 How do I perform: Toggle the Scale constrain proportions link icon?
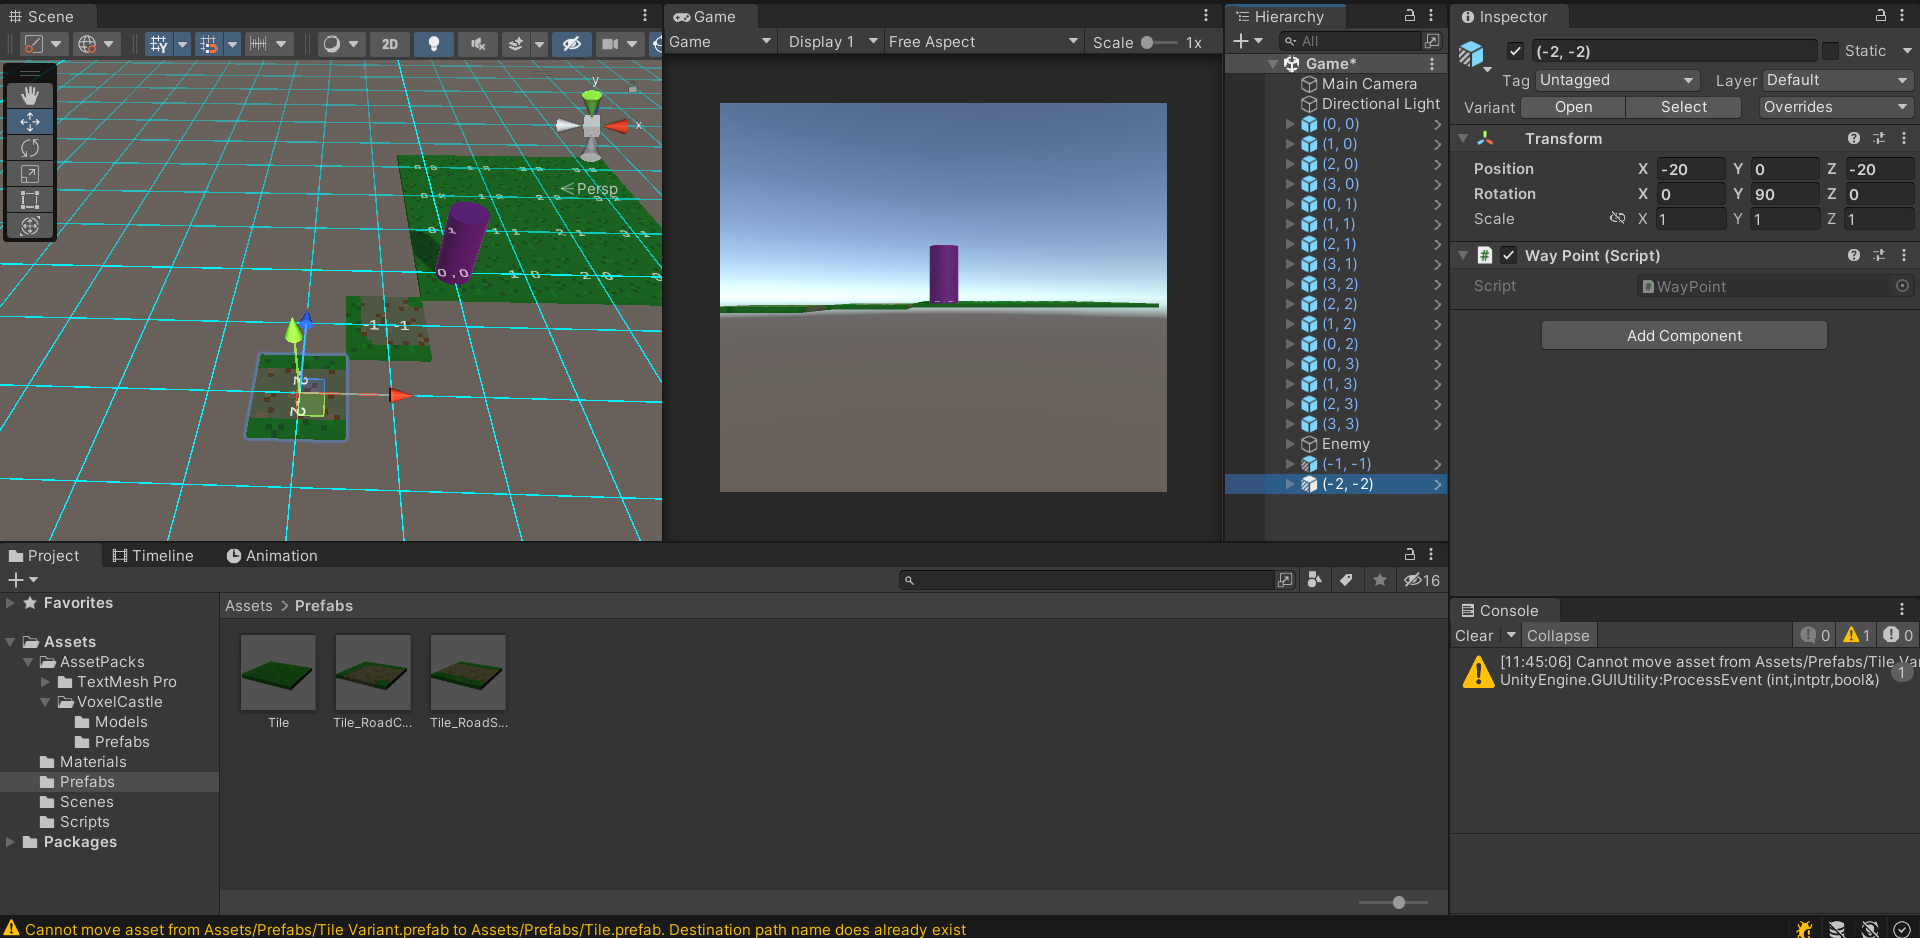[x=1617, y=218]
